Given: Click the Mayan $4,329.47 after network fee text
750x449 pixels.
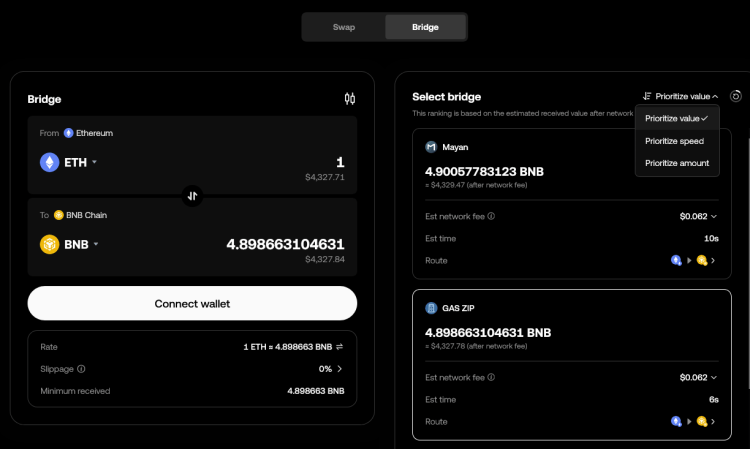Looking at the screenshot, I should click(476, 185).
